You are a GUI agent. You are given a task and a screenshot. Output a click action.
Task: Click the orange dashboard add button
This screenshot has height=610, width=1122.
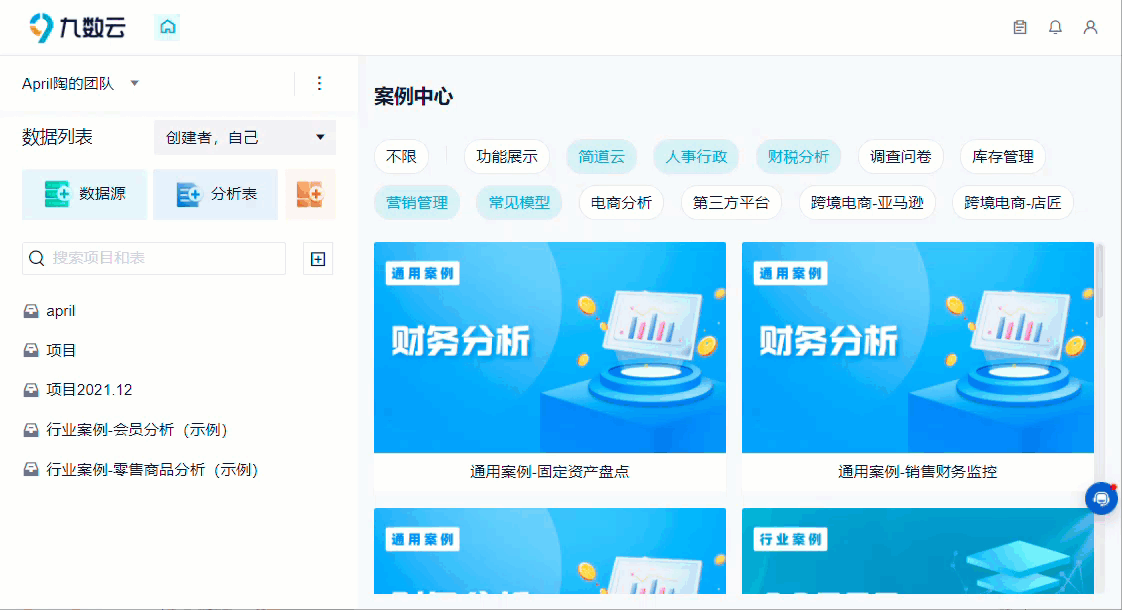point(310,194)
